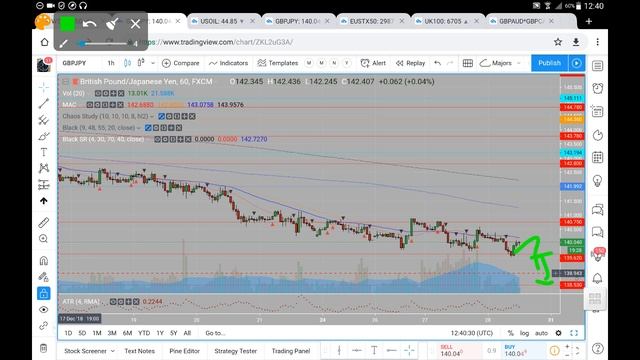Toggle auto scale

(541, 333)
